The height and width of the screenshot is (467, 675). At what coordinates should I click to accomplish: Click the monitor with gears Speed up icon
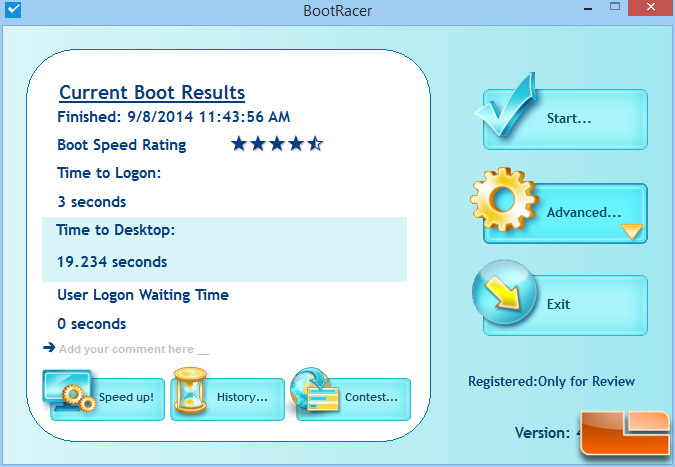pos(69,390)
